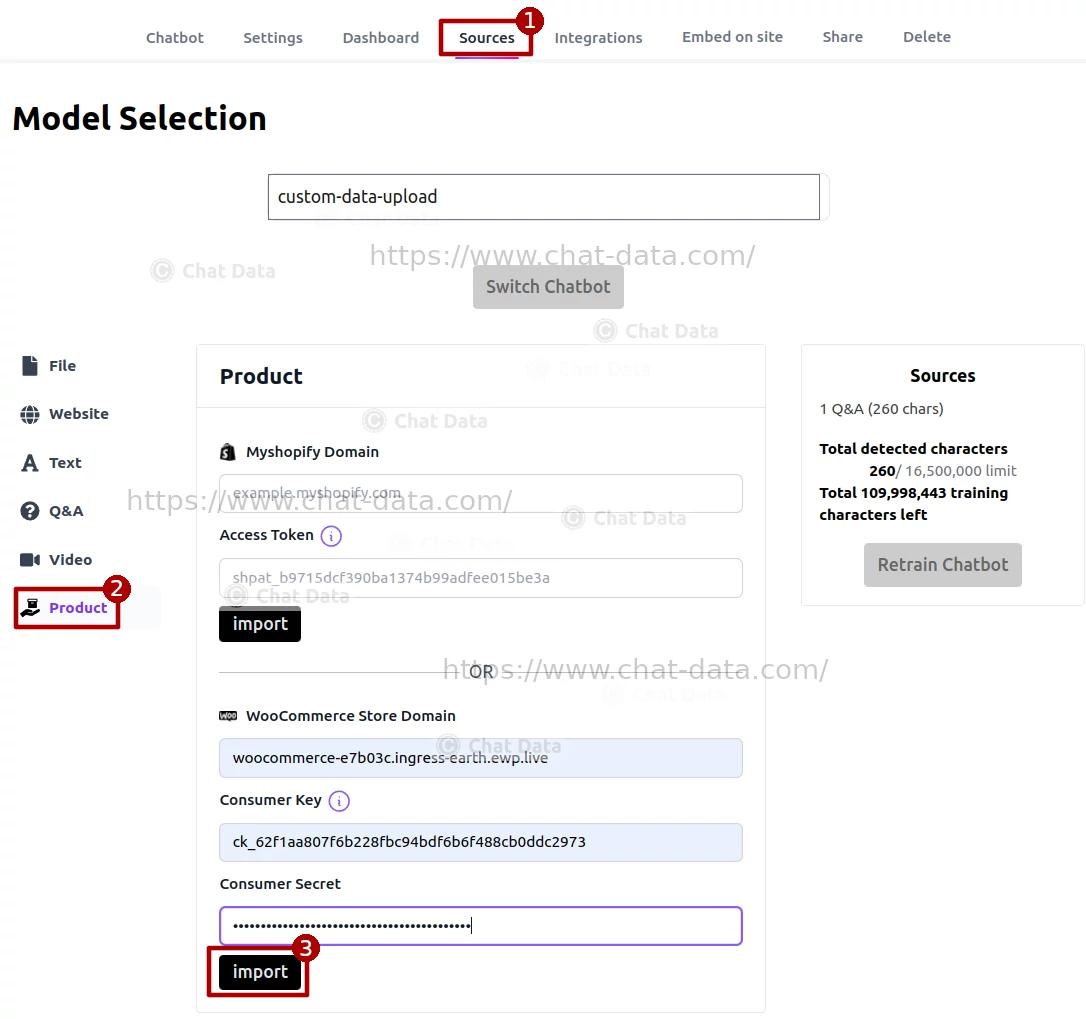Click the 'Model Selection' heading
Image resolution: width=1086 pixels, height=1019 pixels.
pyautogui.click(x=139, y=118)
